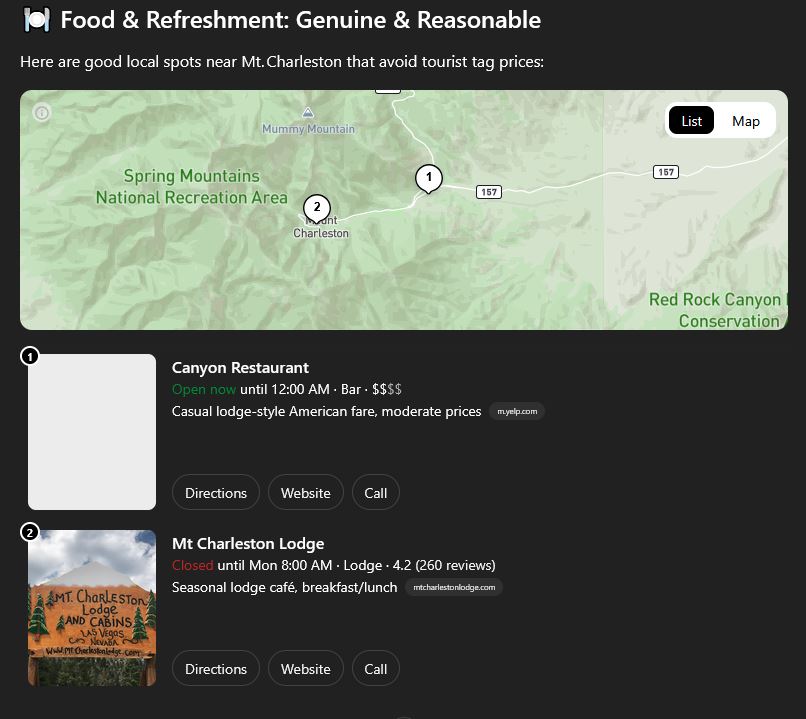Click the 'Open now' status text
The height and width of the screenshot is (719, 806).
204,389
